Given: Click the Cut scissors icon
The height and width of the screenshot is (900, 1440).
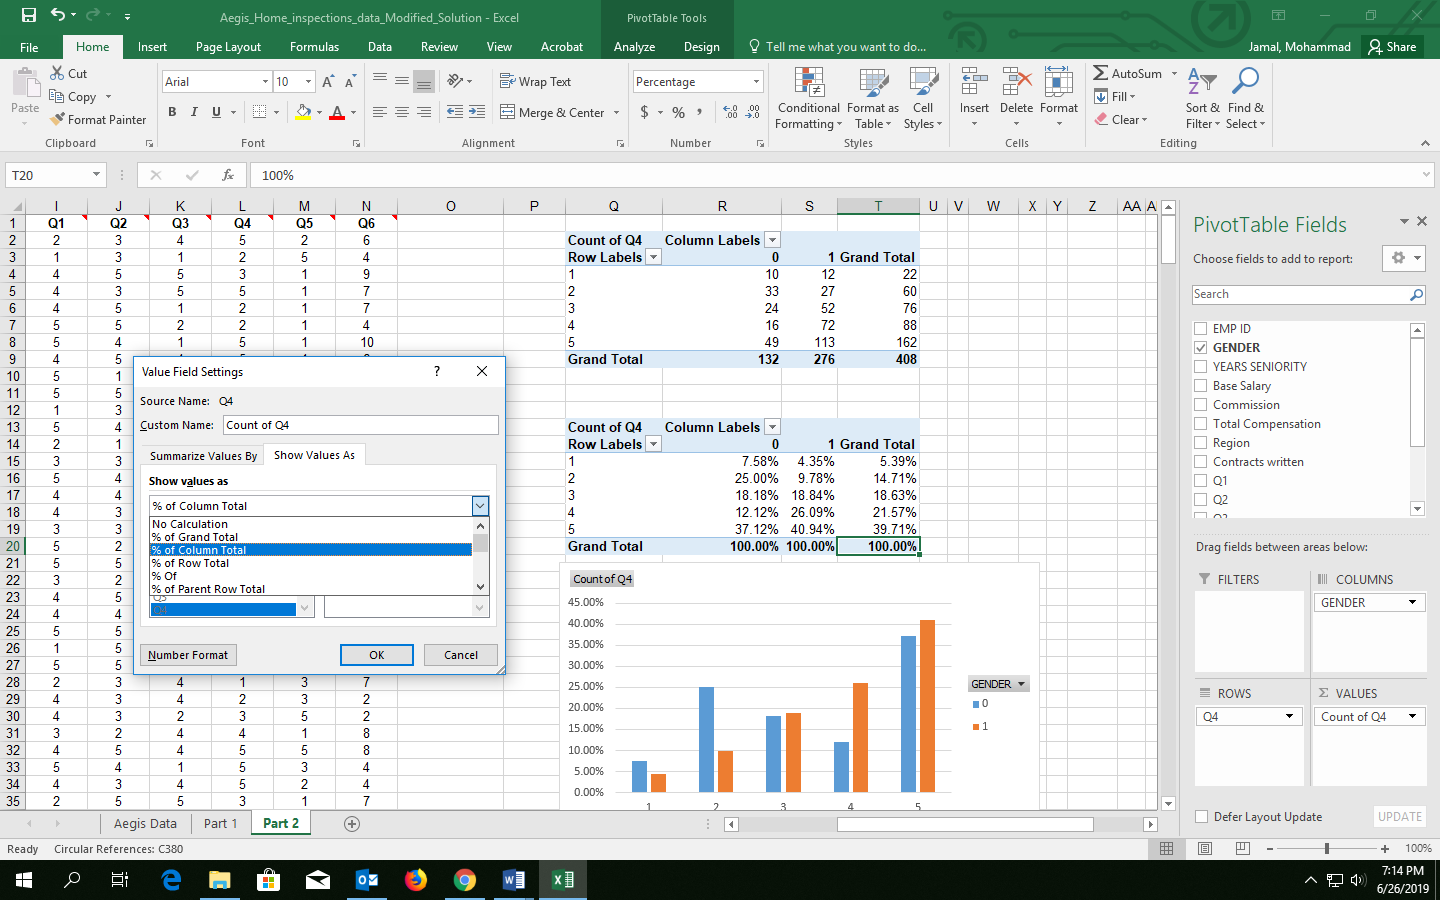Looking at the screenshot, I should coord(57,73).
